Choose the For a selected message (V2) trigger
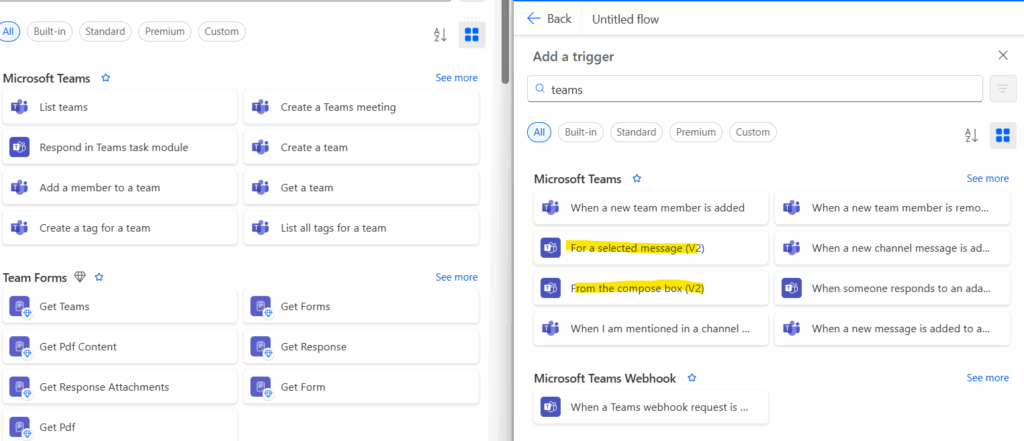This screenshot has height=441, width=1024. [x=651, y=248]
